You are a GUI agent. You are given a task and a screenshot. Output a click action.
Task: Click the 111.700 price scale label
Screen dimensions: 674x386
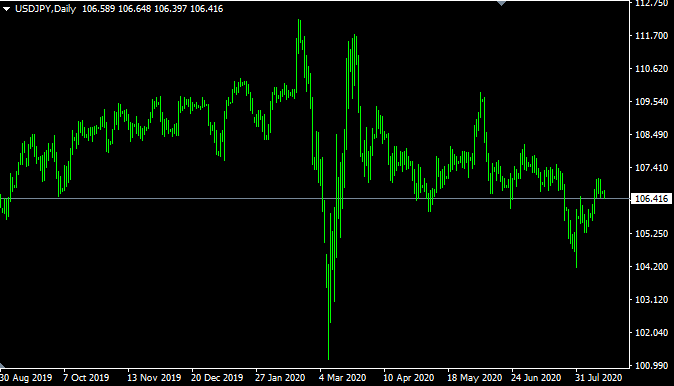[652, 36]
